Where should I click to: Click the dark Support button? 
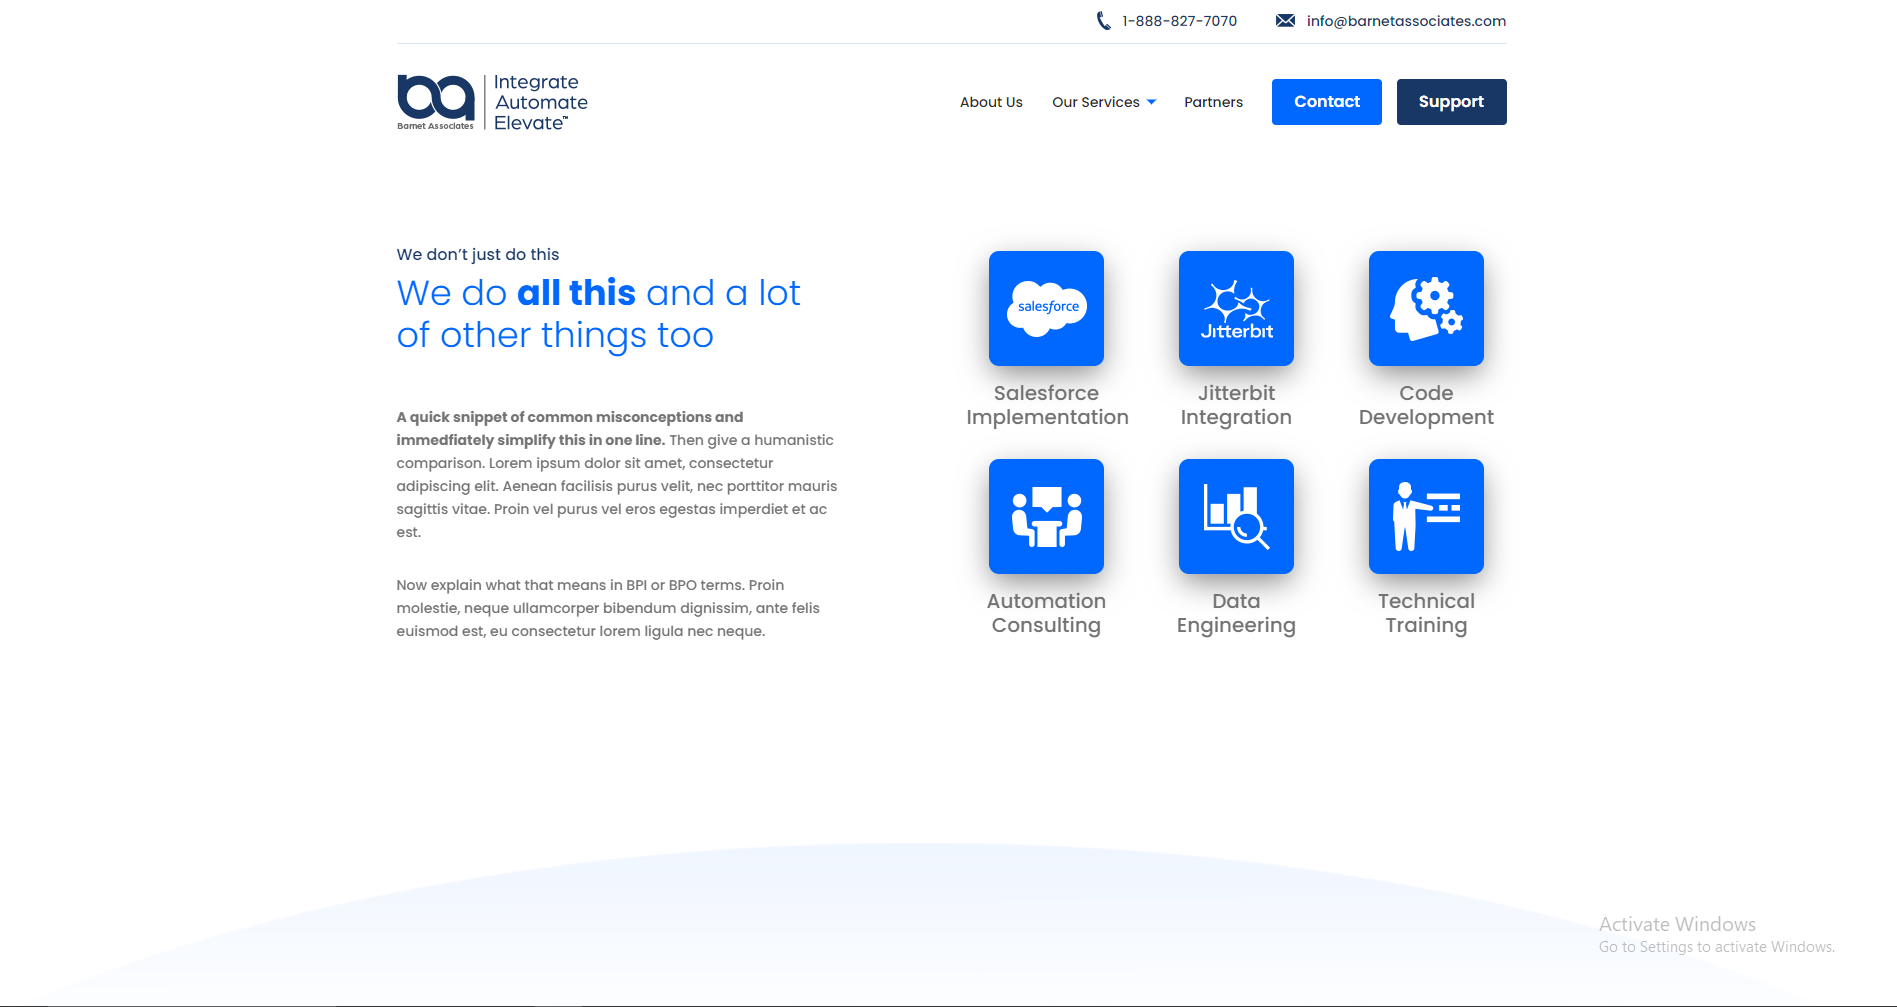(1451, 102)
